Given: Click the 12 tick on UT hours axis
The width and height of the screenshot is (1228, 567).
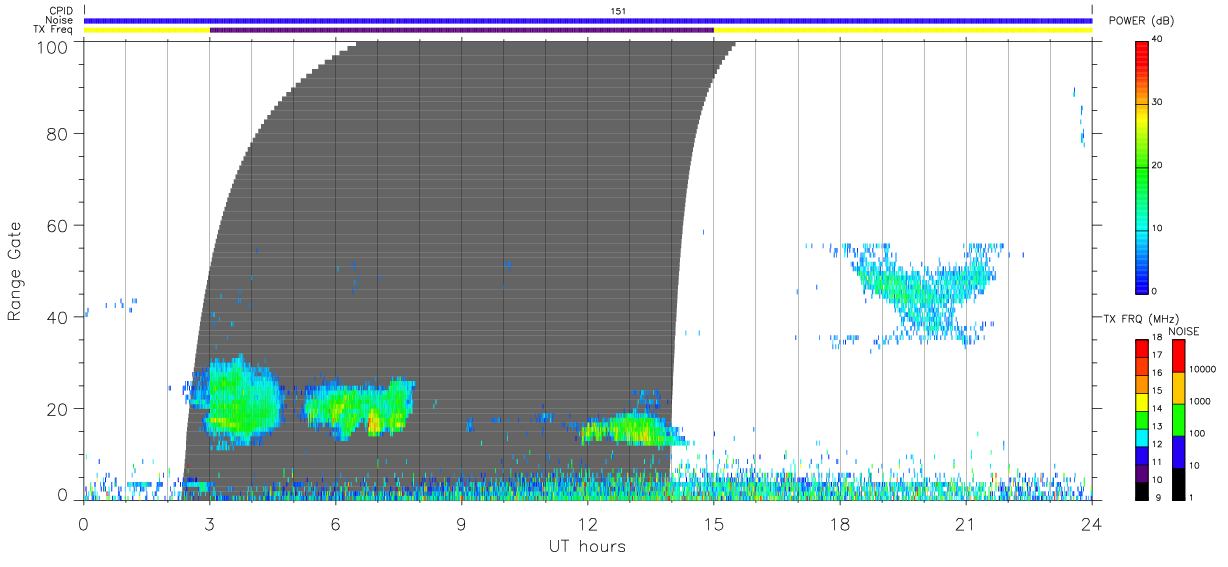Looking at the screenshot, I should coord(588,523).
